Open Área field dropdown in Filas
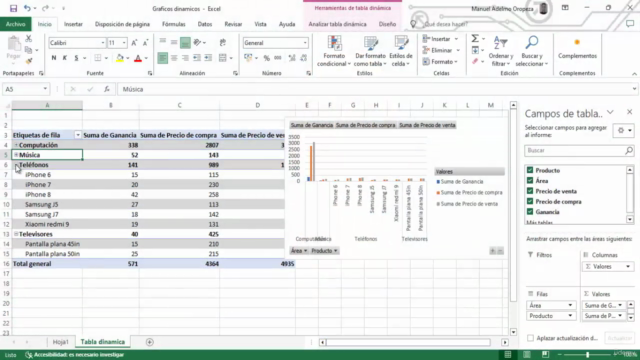Image resolution: width=640 pixels, height=360 pixels. (570, 305)
